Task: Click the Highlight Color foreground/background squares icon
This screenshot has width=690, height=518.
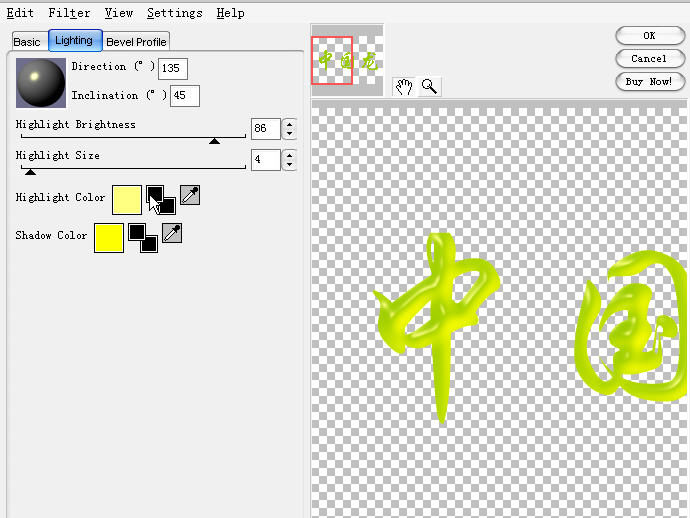Action: 160,199
